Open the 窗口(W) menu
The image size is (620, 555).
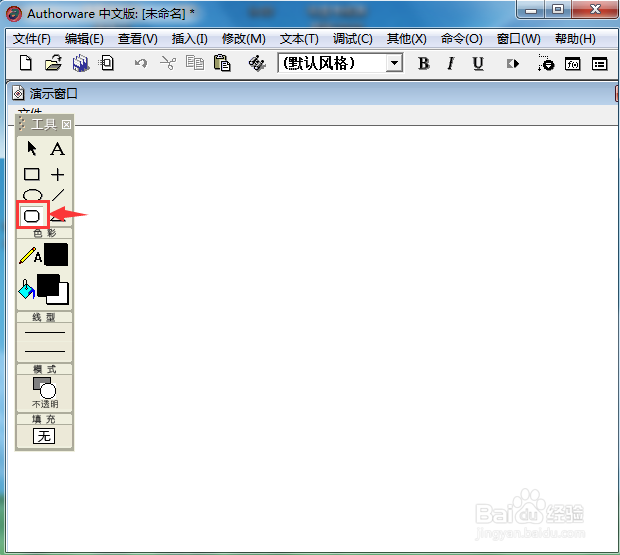(518, 39)
